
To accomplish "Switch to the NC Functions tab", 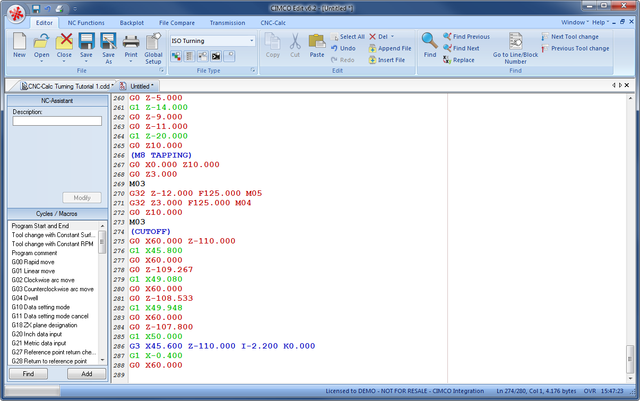I will coord(86,23).
